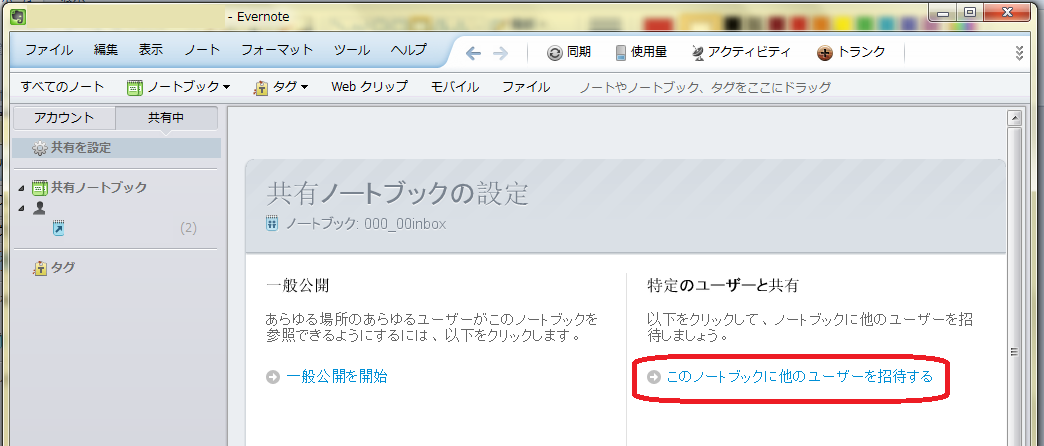
Task: Maximize the Evernote window
Action: [970, 12]
